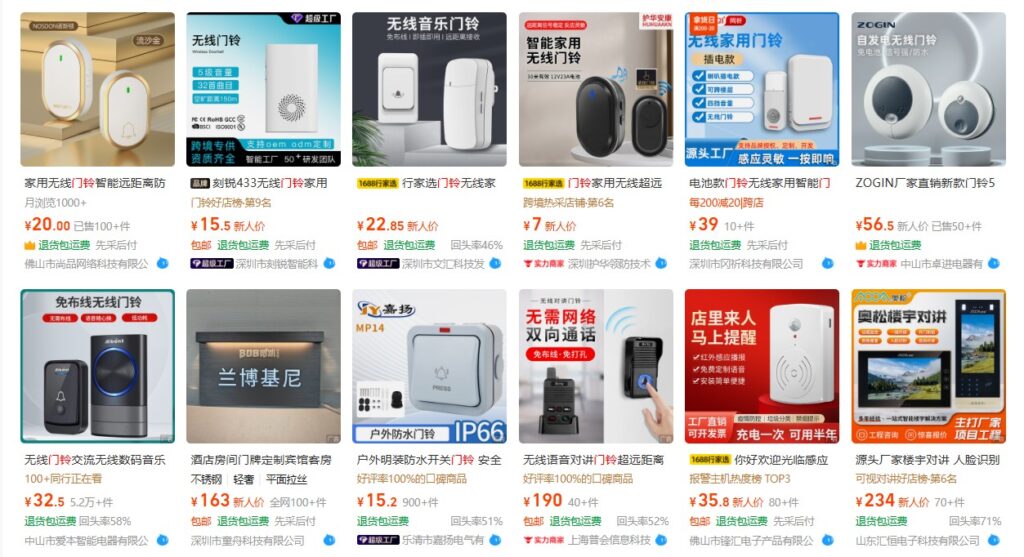Open the supplier link 深圳市冈祈科技有限公司
Viewport: 1024px width, 557px height.
click(746, 264)
